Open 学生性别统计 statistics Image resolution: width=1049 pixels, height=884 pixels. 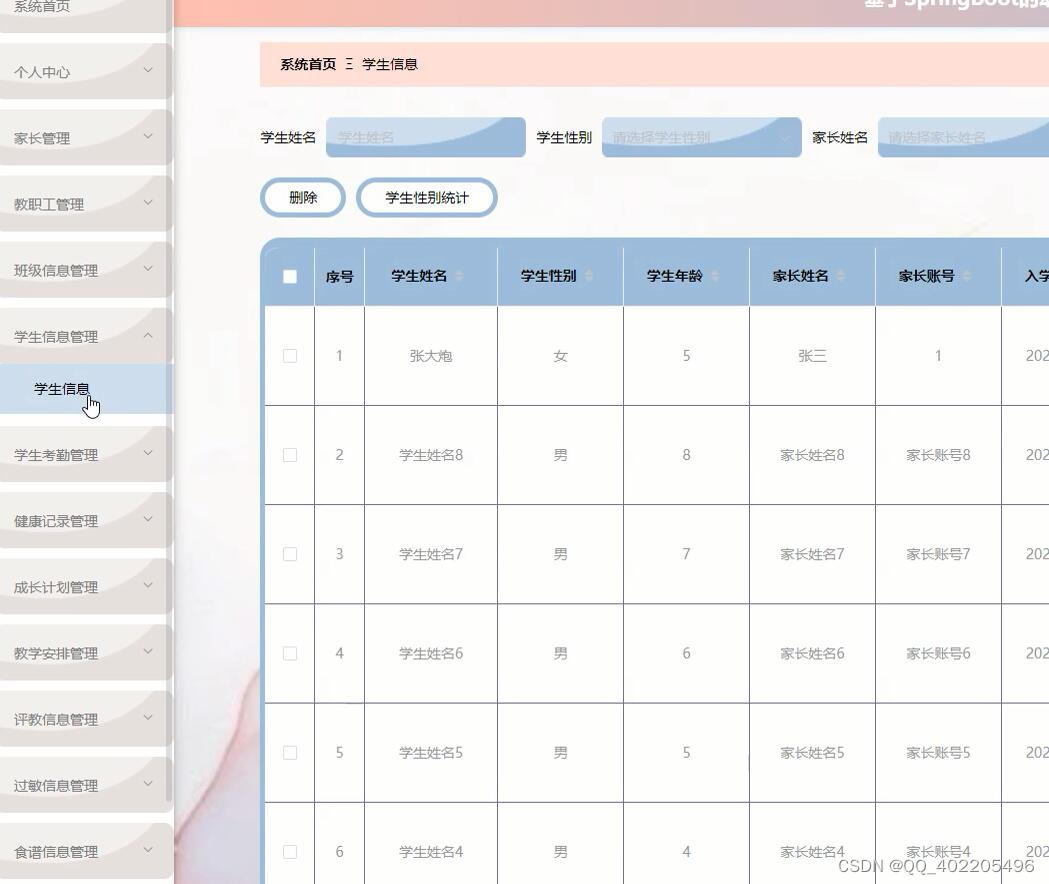pos(426,197)
